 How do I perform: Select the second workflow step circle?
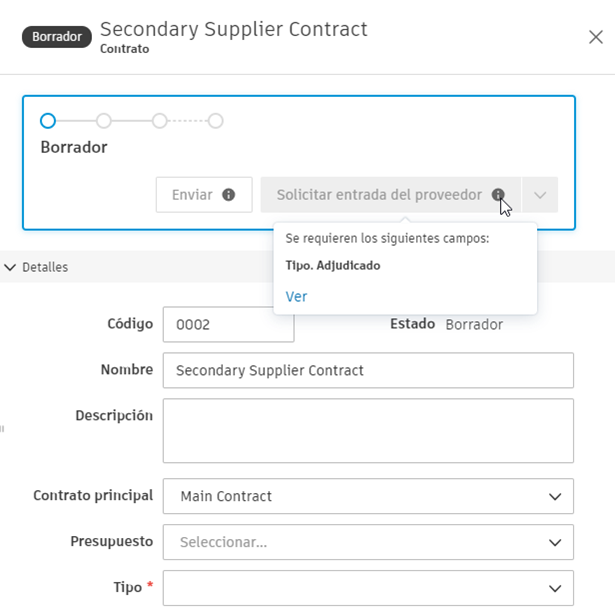coord(103,121)
